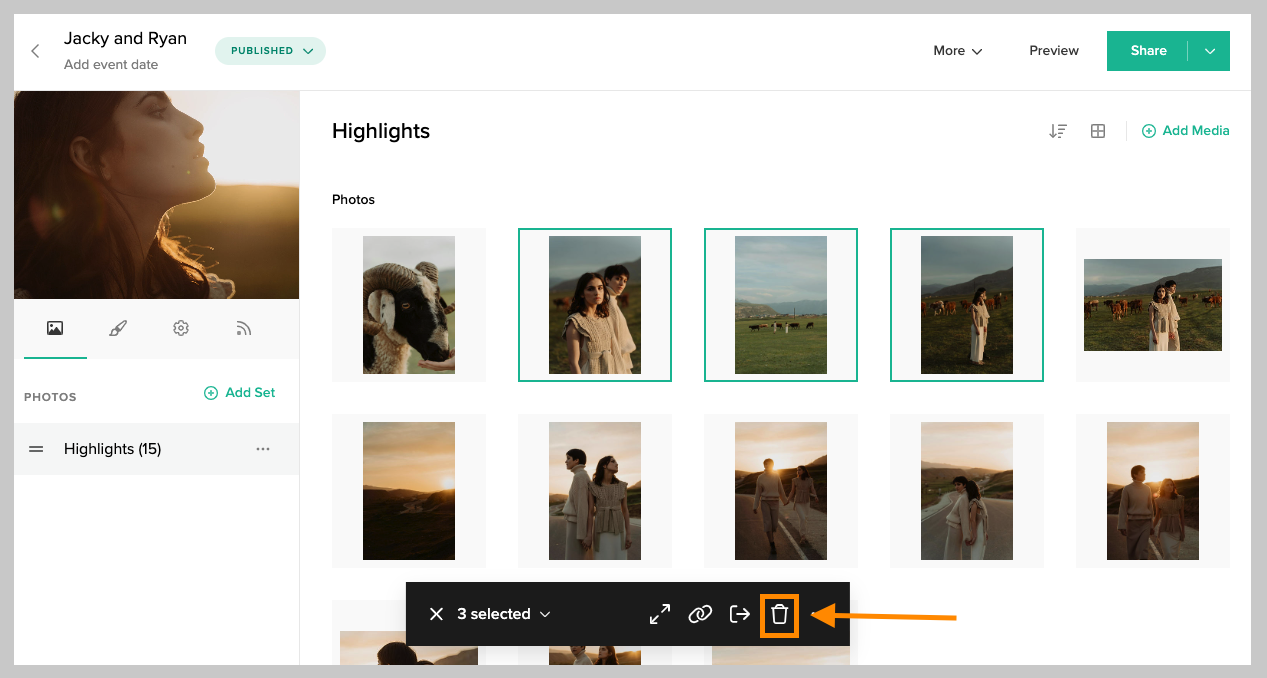Go back using the left chevron arrow

click(36, 51)
